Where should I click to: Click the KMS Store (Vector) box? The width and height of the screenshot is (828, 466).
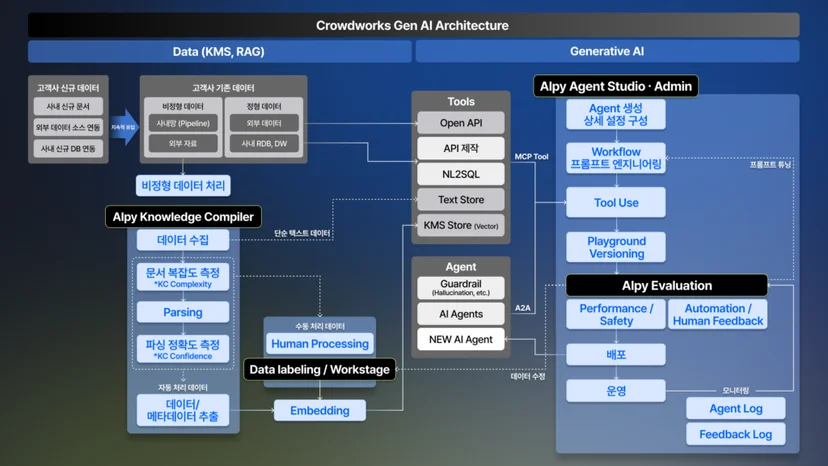pos(461,225)
